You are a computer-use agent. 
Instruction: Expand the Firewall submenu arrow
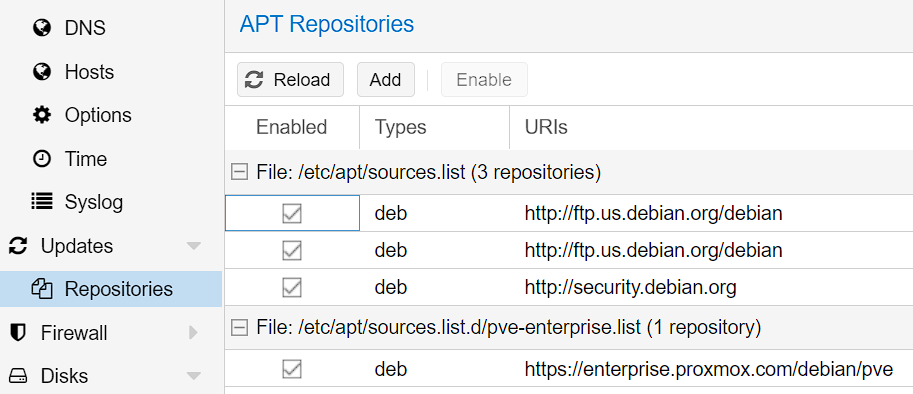coord(194,333)
